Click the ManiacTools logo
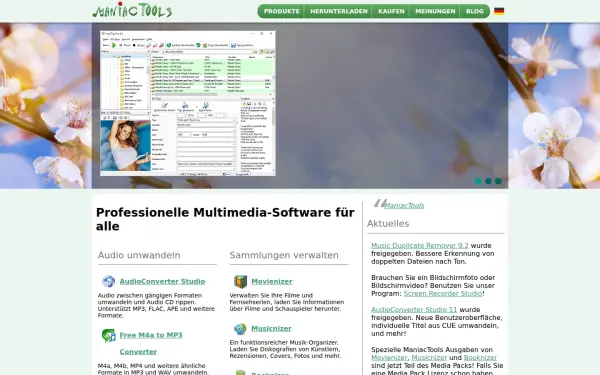The image size is (600, 375). [132, 10]
